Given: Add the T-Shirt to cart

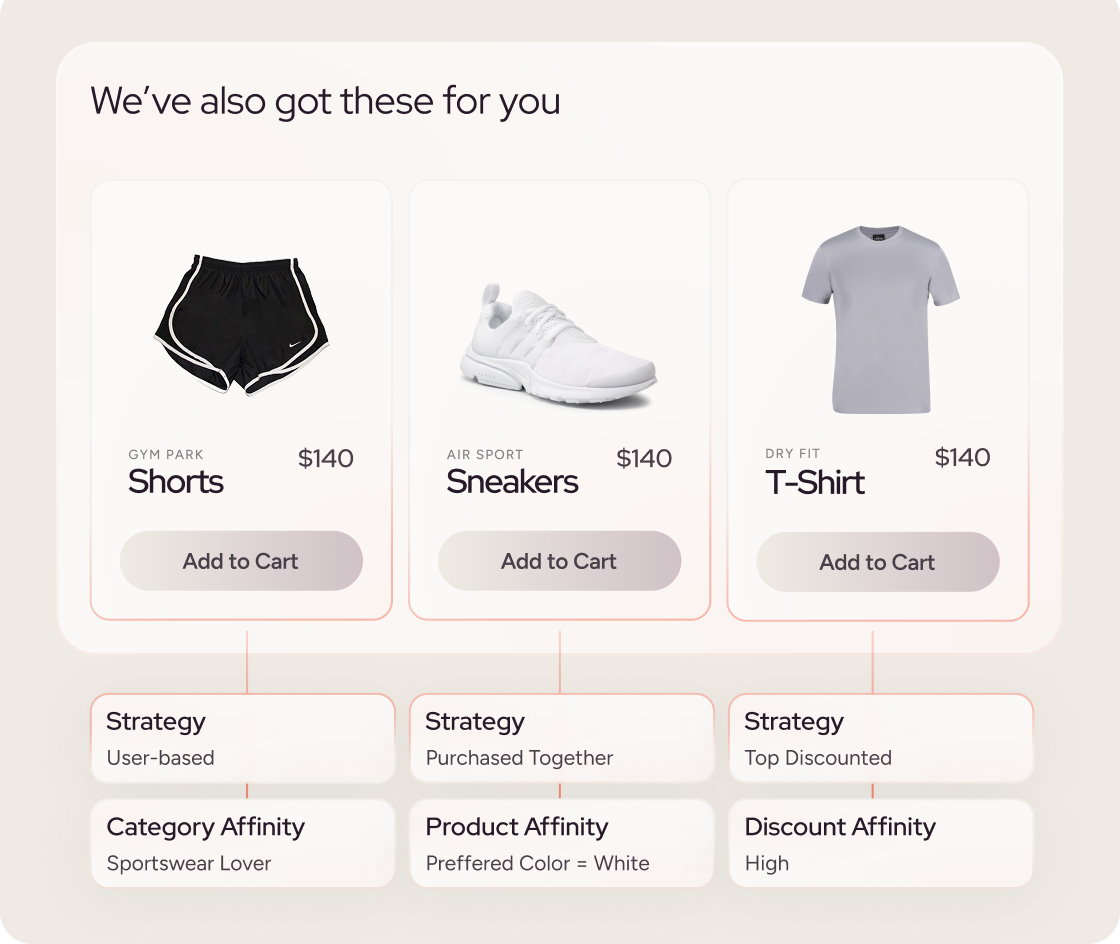Looking at the screenshot, I should click(x=877, y=562).
